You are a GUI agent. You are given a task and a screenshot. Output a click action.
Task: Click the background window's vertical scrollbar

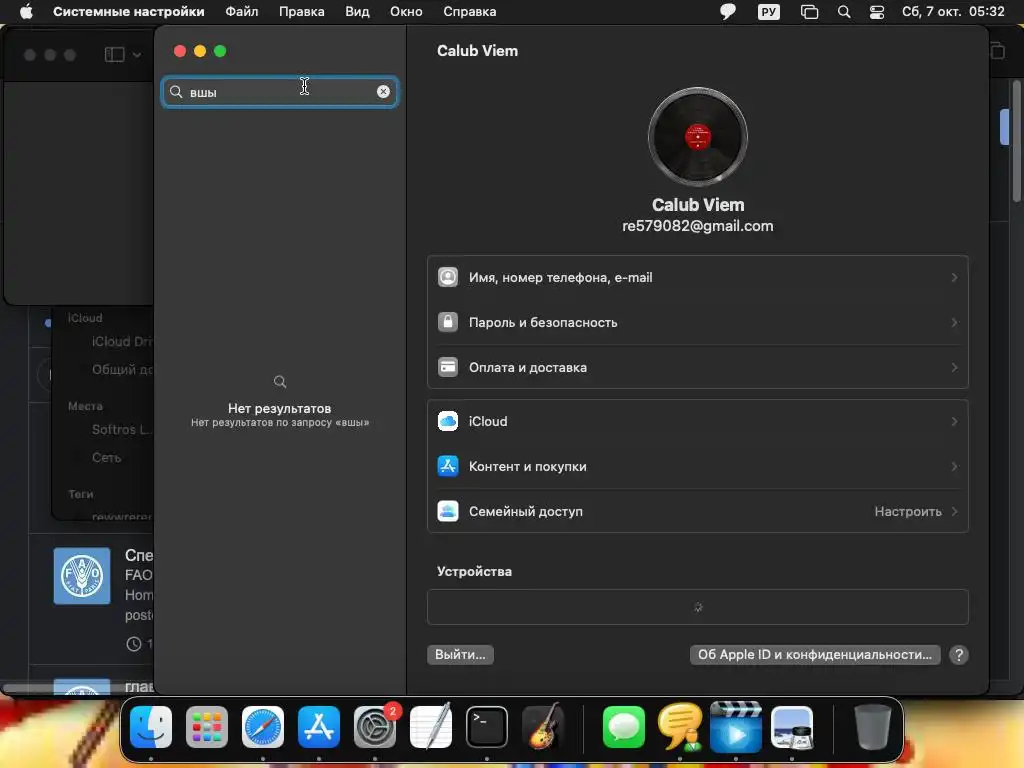tap(1016, 140)
